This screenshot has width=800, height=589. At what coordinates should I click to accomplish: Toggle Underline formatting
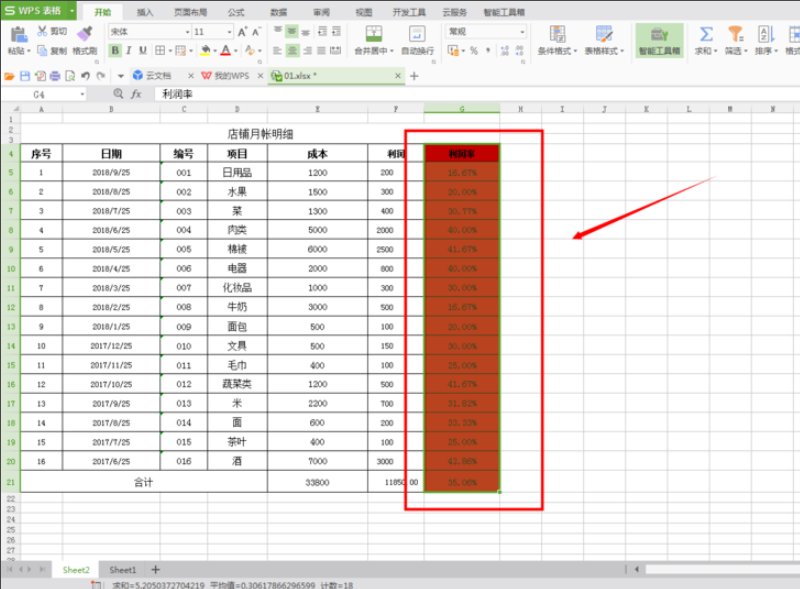(143, 50)
